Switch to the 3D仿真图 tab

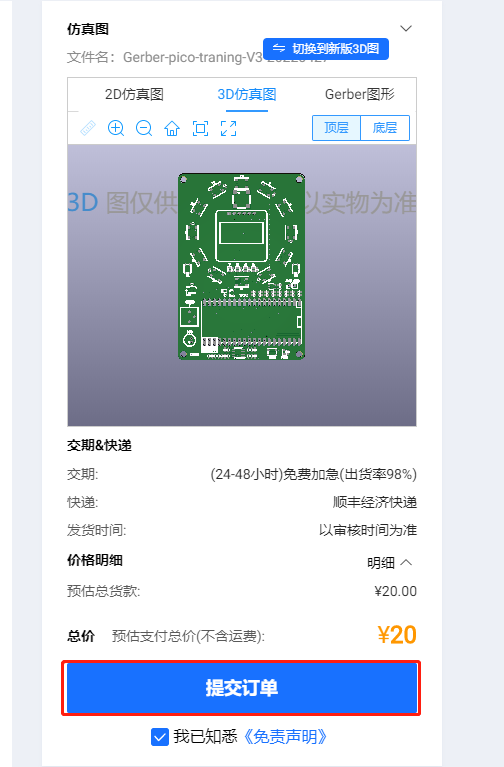(x=247, y=94)
